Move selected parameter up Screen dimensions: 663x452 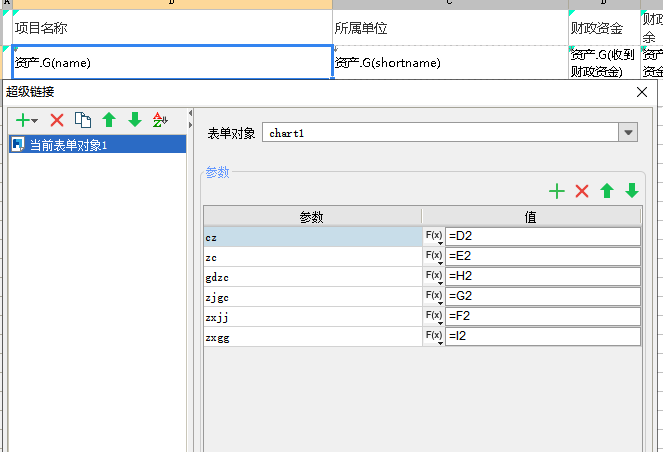coord(607,191)
